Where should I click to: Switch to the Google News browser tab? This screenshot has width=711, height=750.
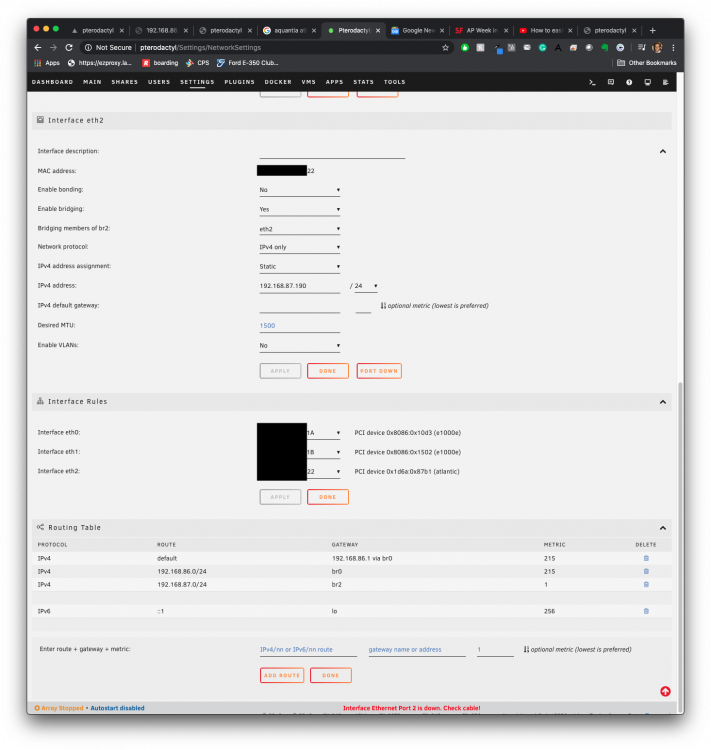tap(417, 30)
